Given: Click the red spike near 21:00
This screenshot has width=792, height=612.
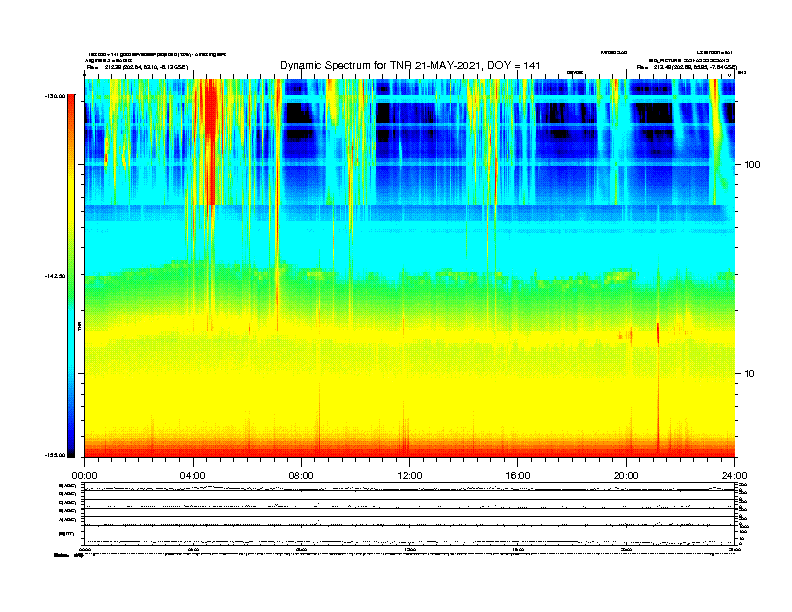Looking at the screenshot, I should coord(658,333).
